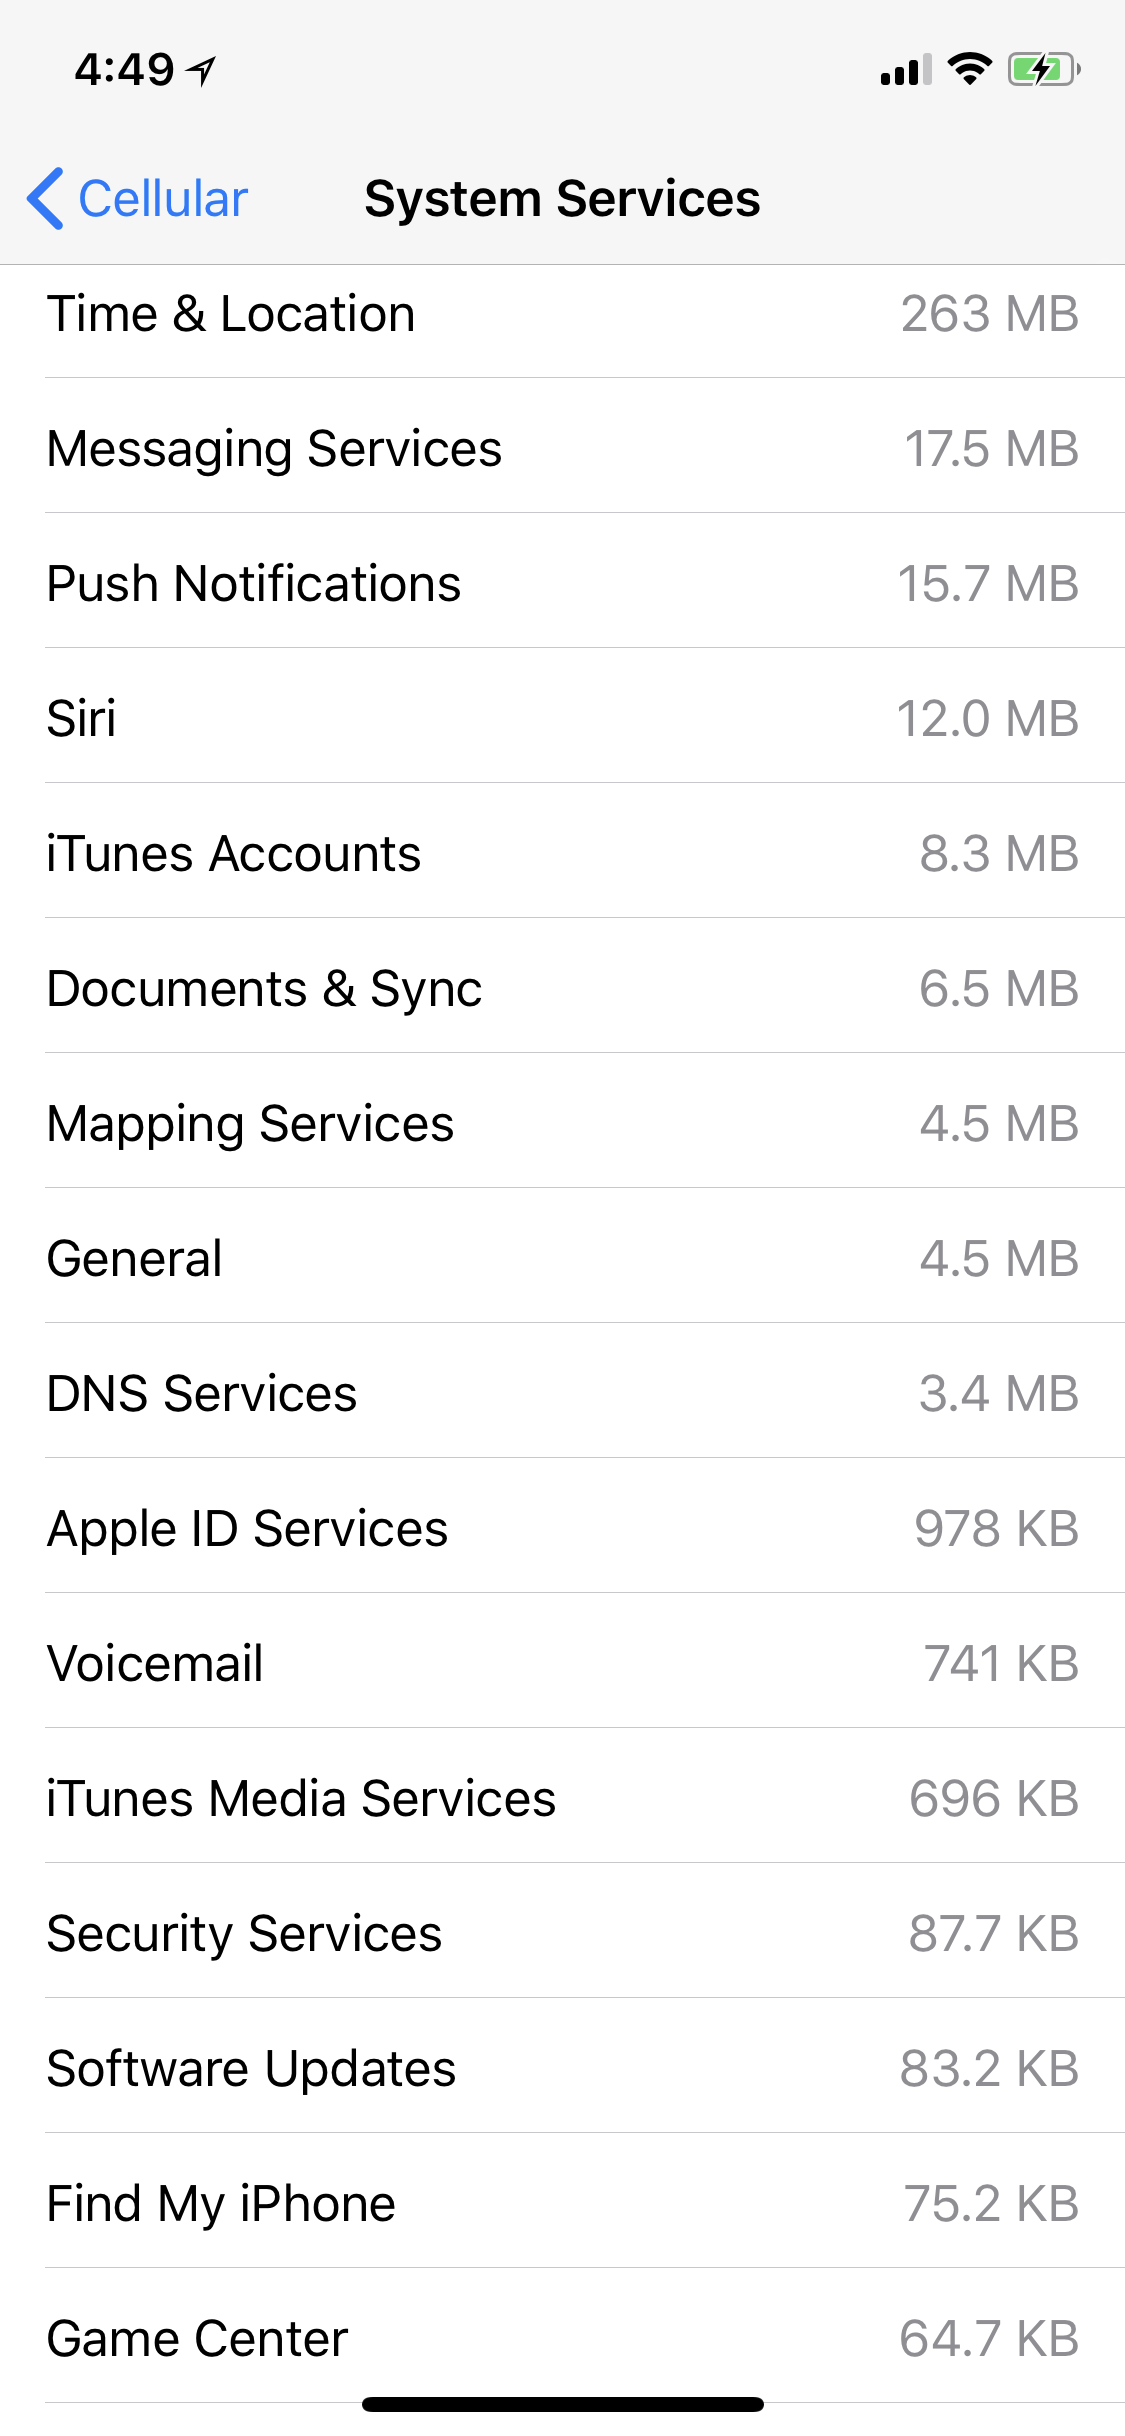Tap the battery charging icon
This screenshot has width=1125, height=2436.
[x=1043, y=69]
